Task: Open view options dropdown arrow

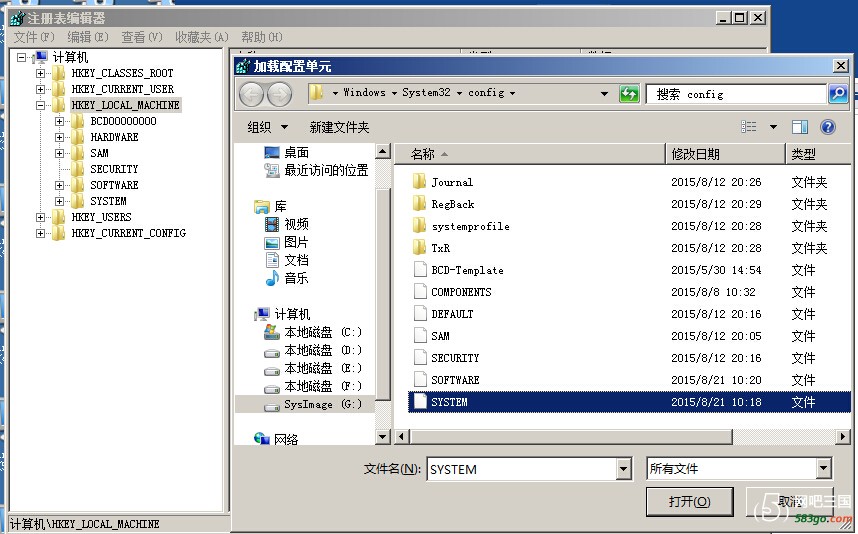Action: pos(773,127)
